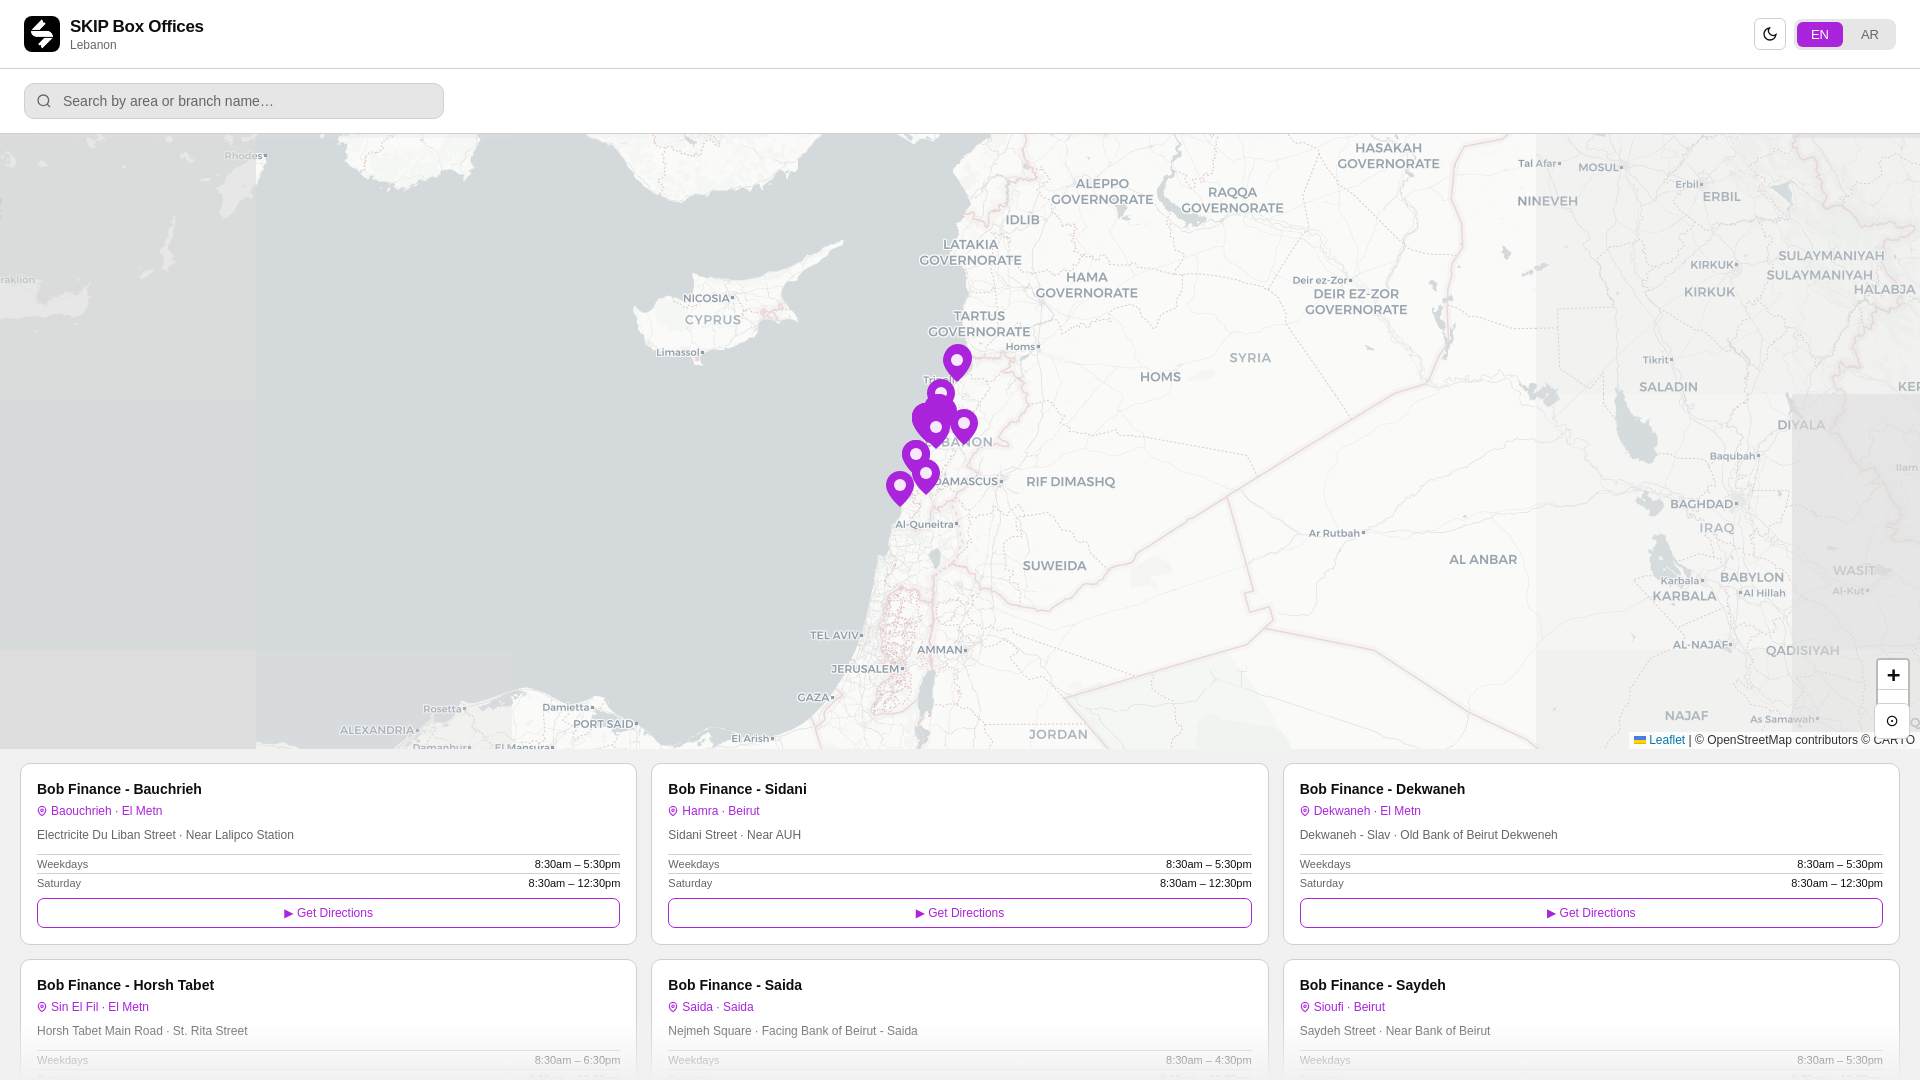Get directions to Bob Finance Sidani

coord(959,913)
